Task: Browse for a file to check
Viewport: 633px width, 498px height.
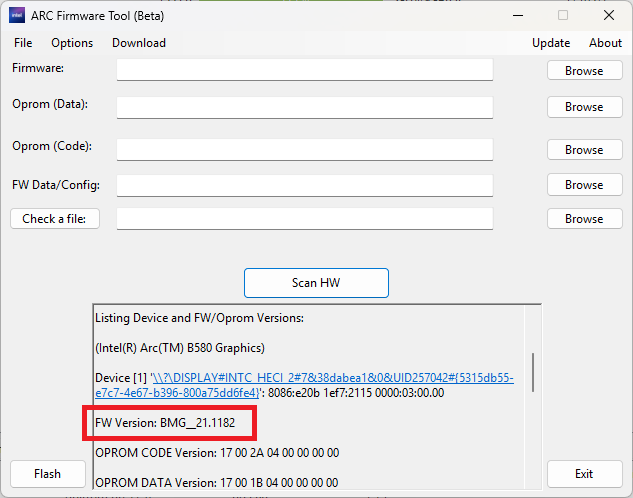Action: coord(585,219)
